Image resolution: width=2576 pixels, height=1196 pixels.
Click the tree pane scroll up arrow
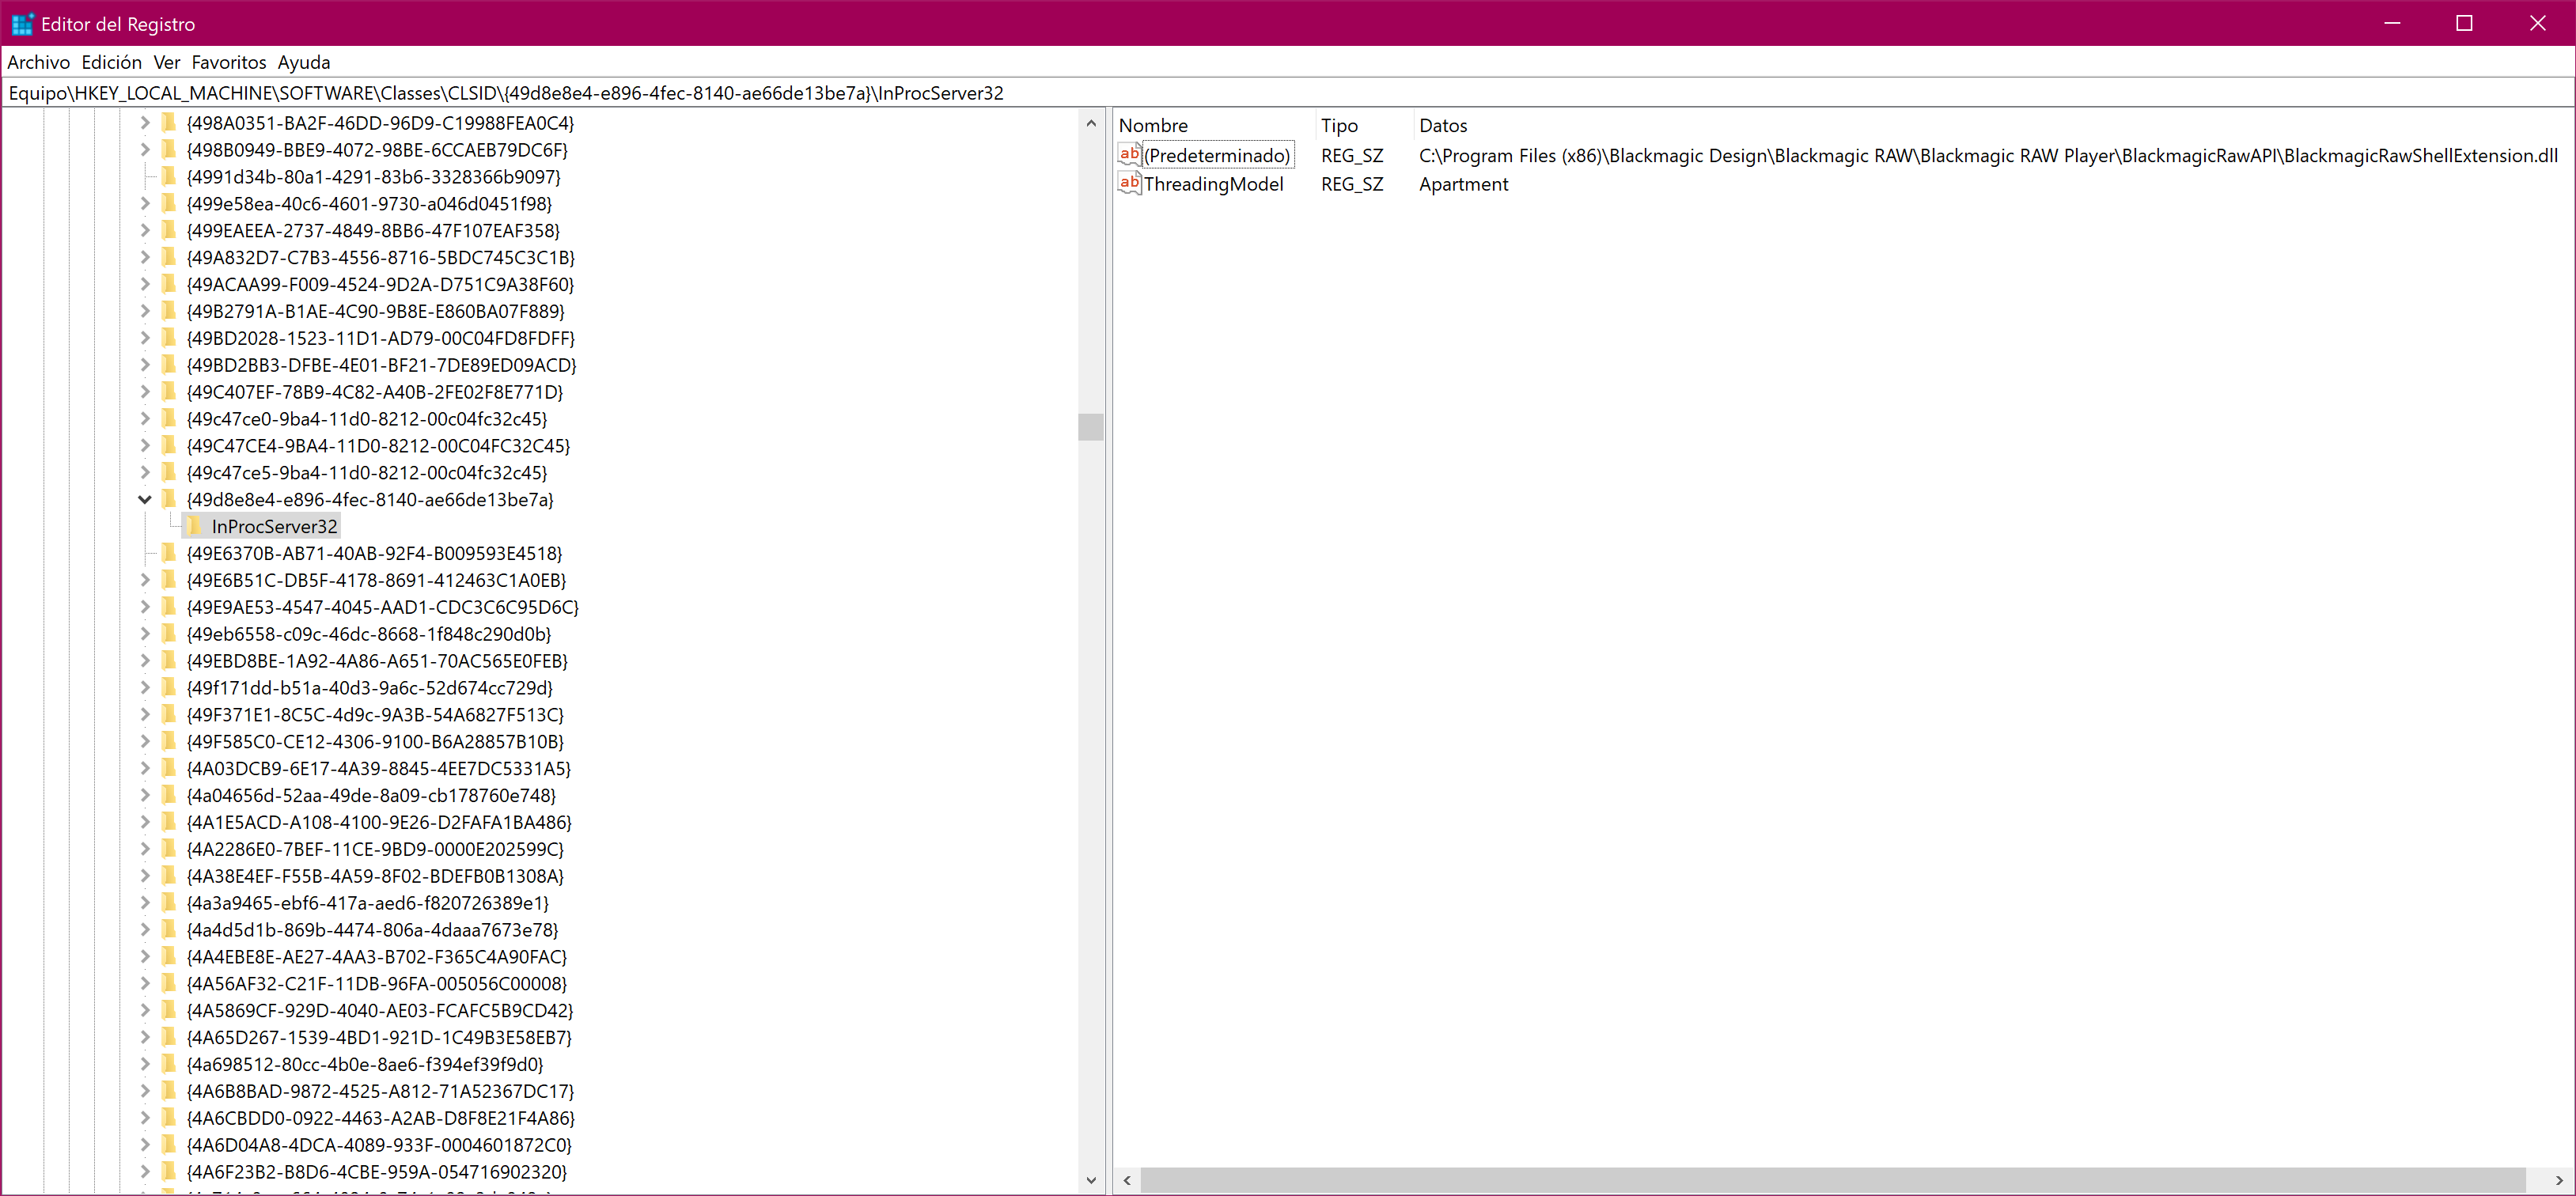click(1091, 124)
